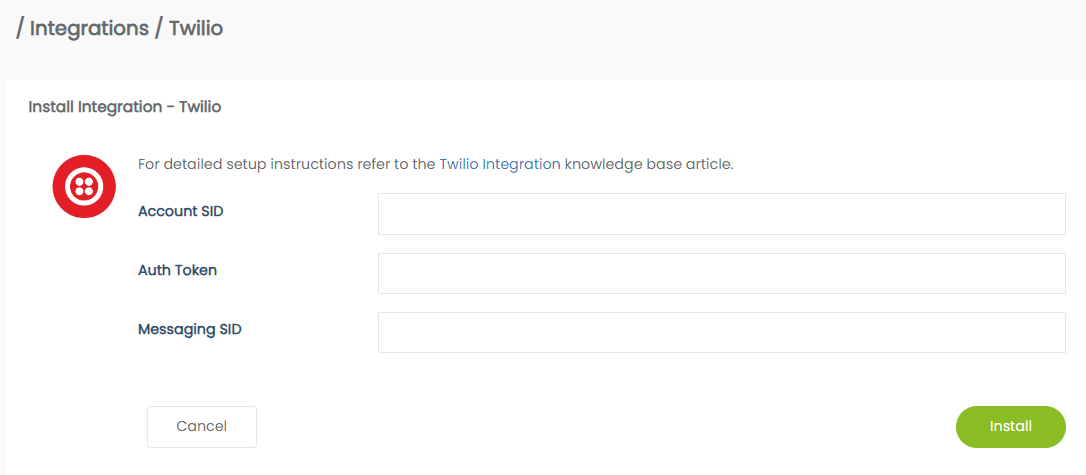Click the "knowledge base article" text

649,164
